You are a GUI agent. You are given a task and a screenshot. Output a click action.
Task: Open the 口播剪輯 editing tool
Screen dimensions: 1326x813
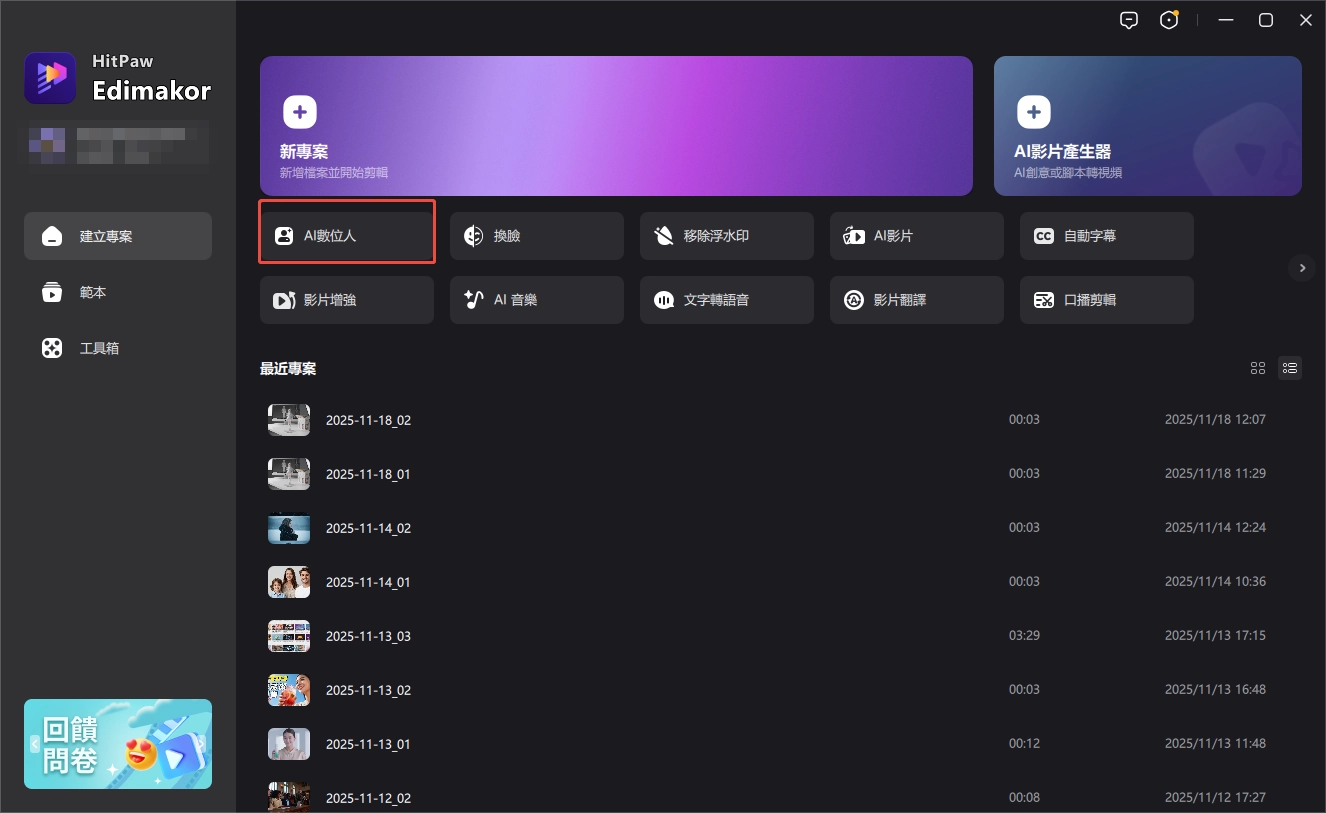click(1106, 300)
